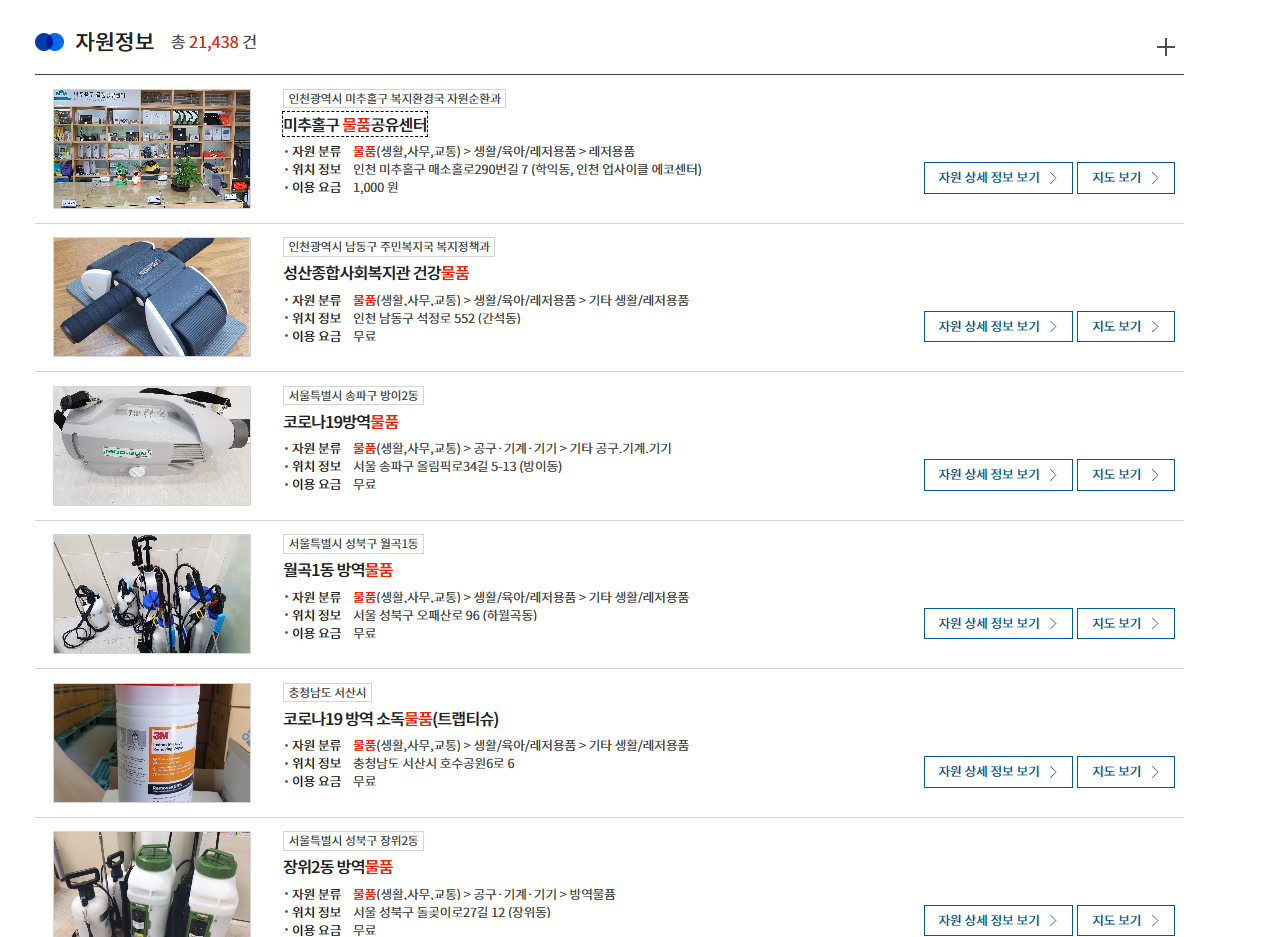The width and height of the screenshot is (1273, 937).
Task: Click 지도 보기 for 성산종합사회복지관 건강물품
Action: (x=1126, y=327)
